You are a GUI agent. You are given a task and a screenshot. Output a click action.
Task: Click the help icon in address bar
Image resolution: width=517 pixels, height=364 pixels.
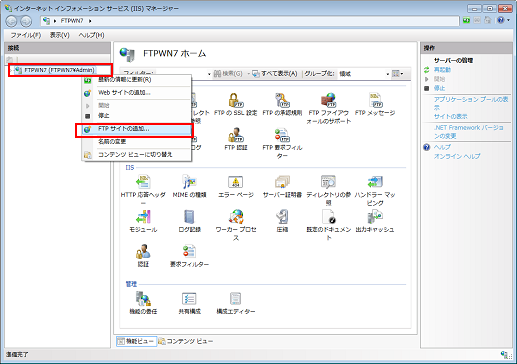pos(501,20)
